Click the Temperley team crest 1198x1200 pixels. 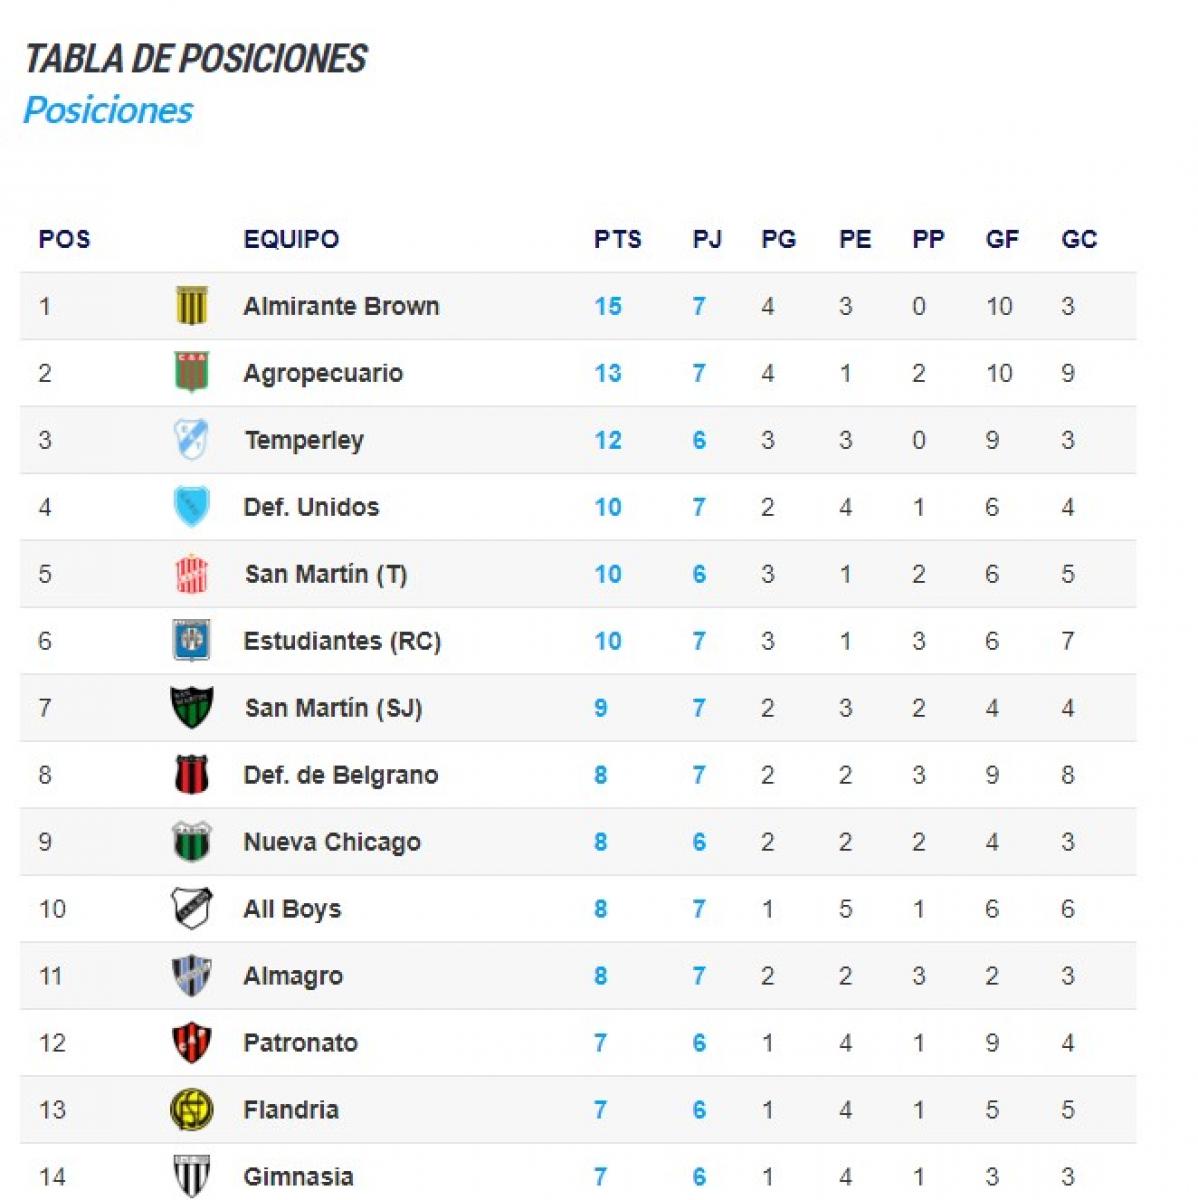[x=191, y=440]
